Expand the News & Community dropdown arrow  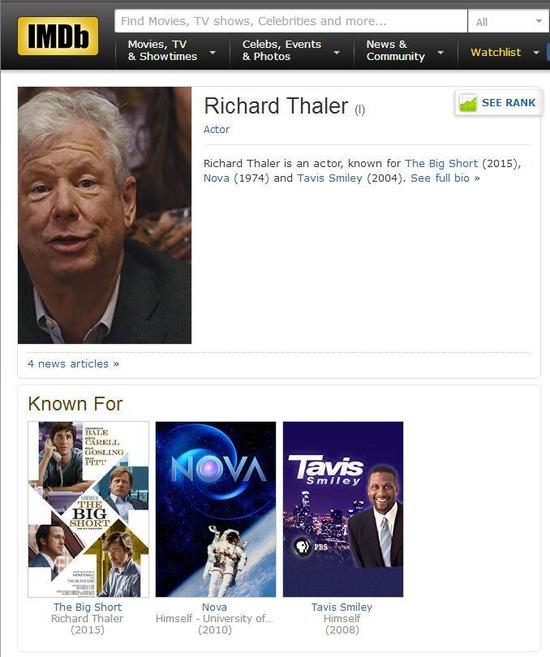pyautogui.click(x=440, y=52)
